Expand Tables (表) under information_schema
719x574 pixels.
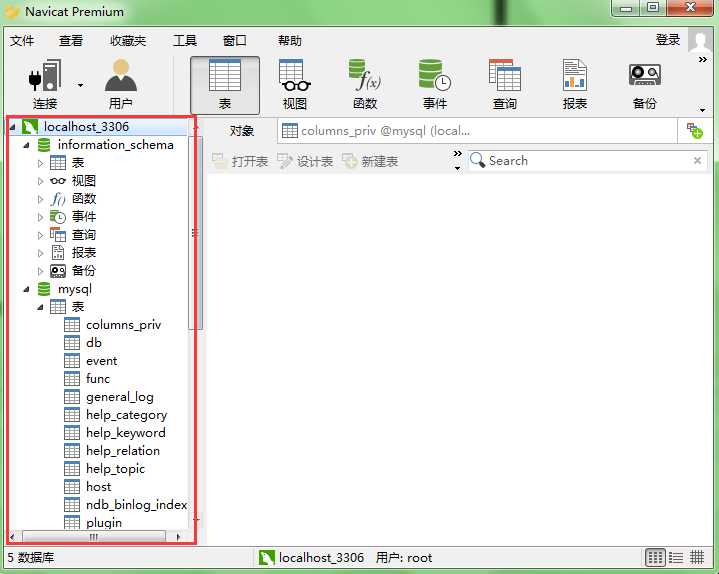(40, 163)
